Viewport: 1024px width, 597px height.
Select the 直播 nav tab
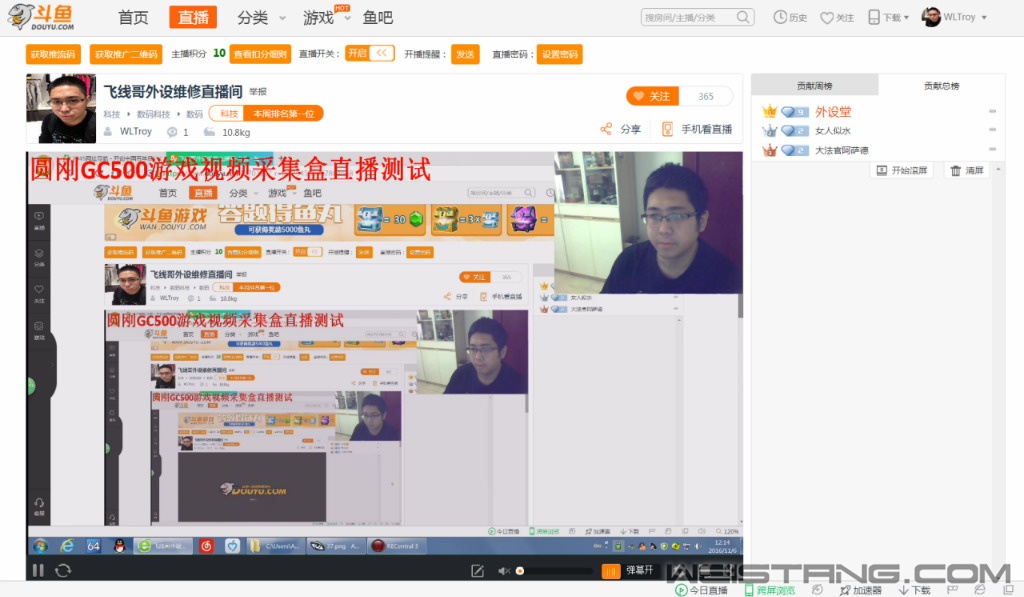point(193,18)
